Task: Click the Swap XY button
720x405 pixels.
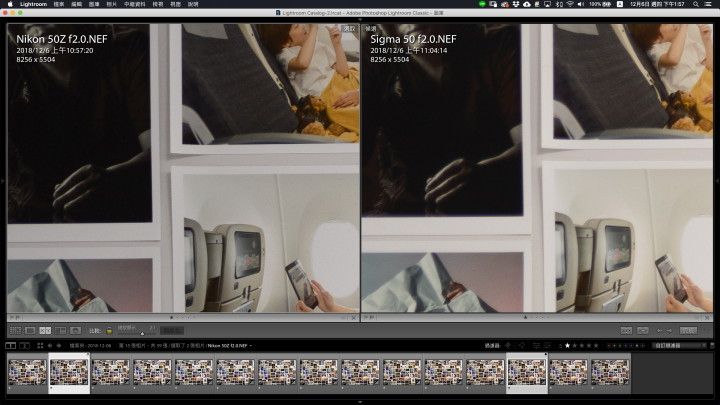Action: click(626, 331)
